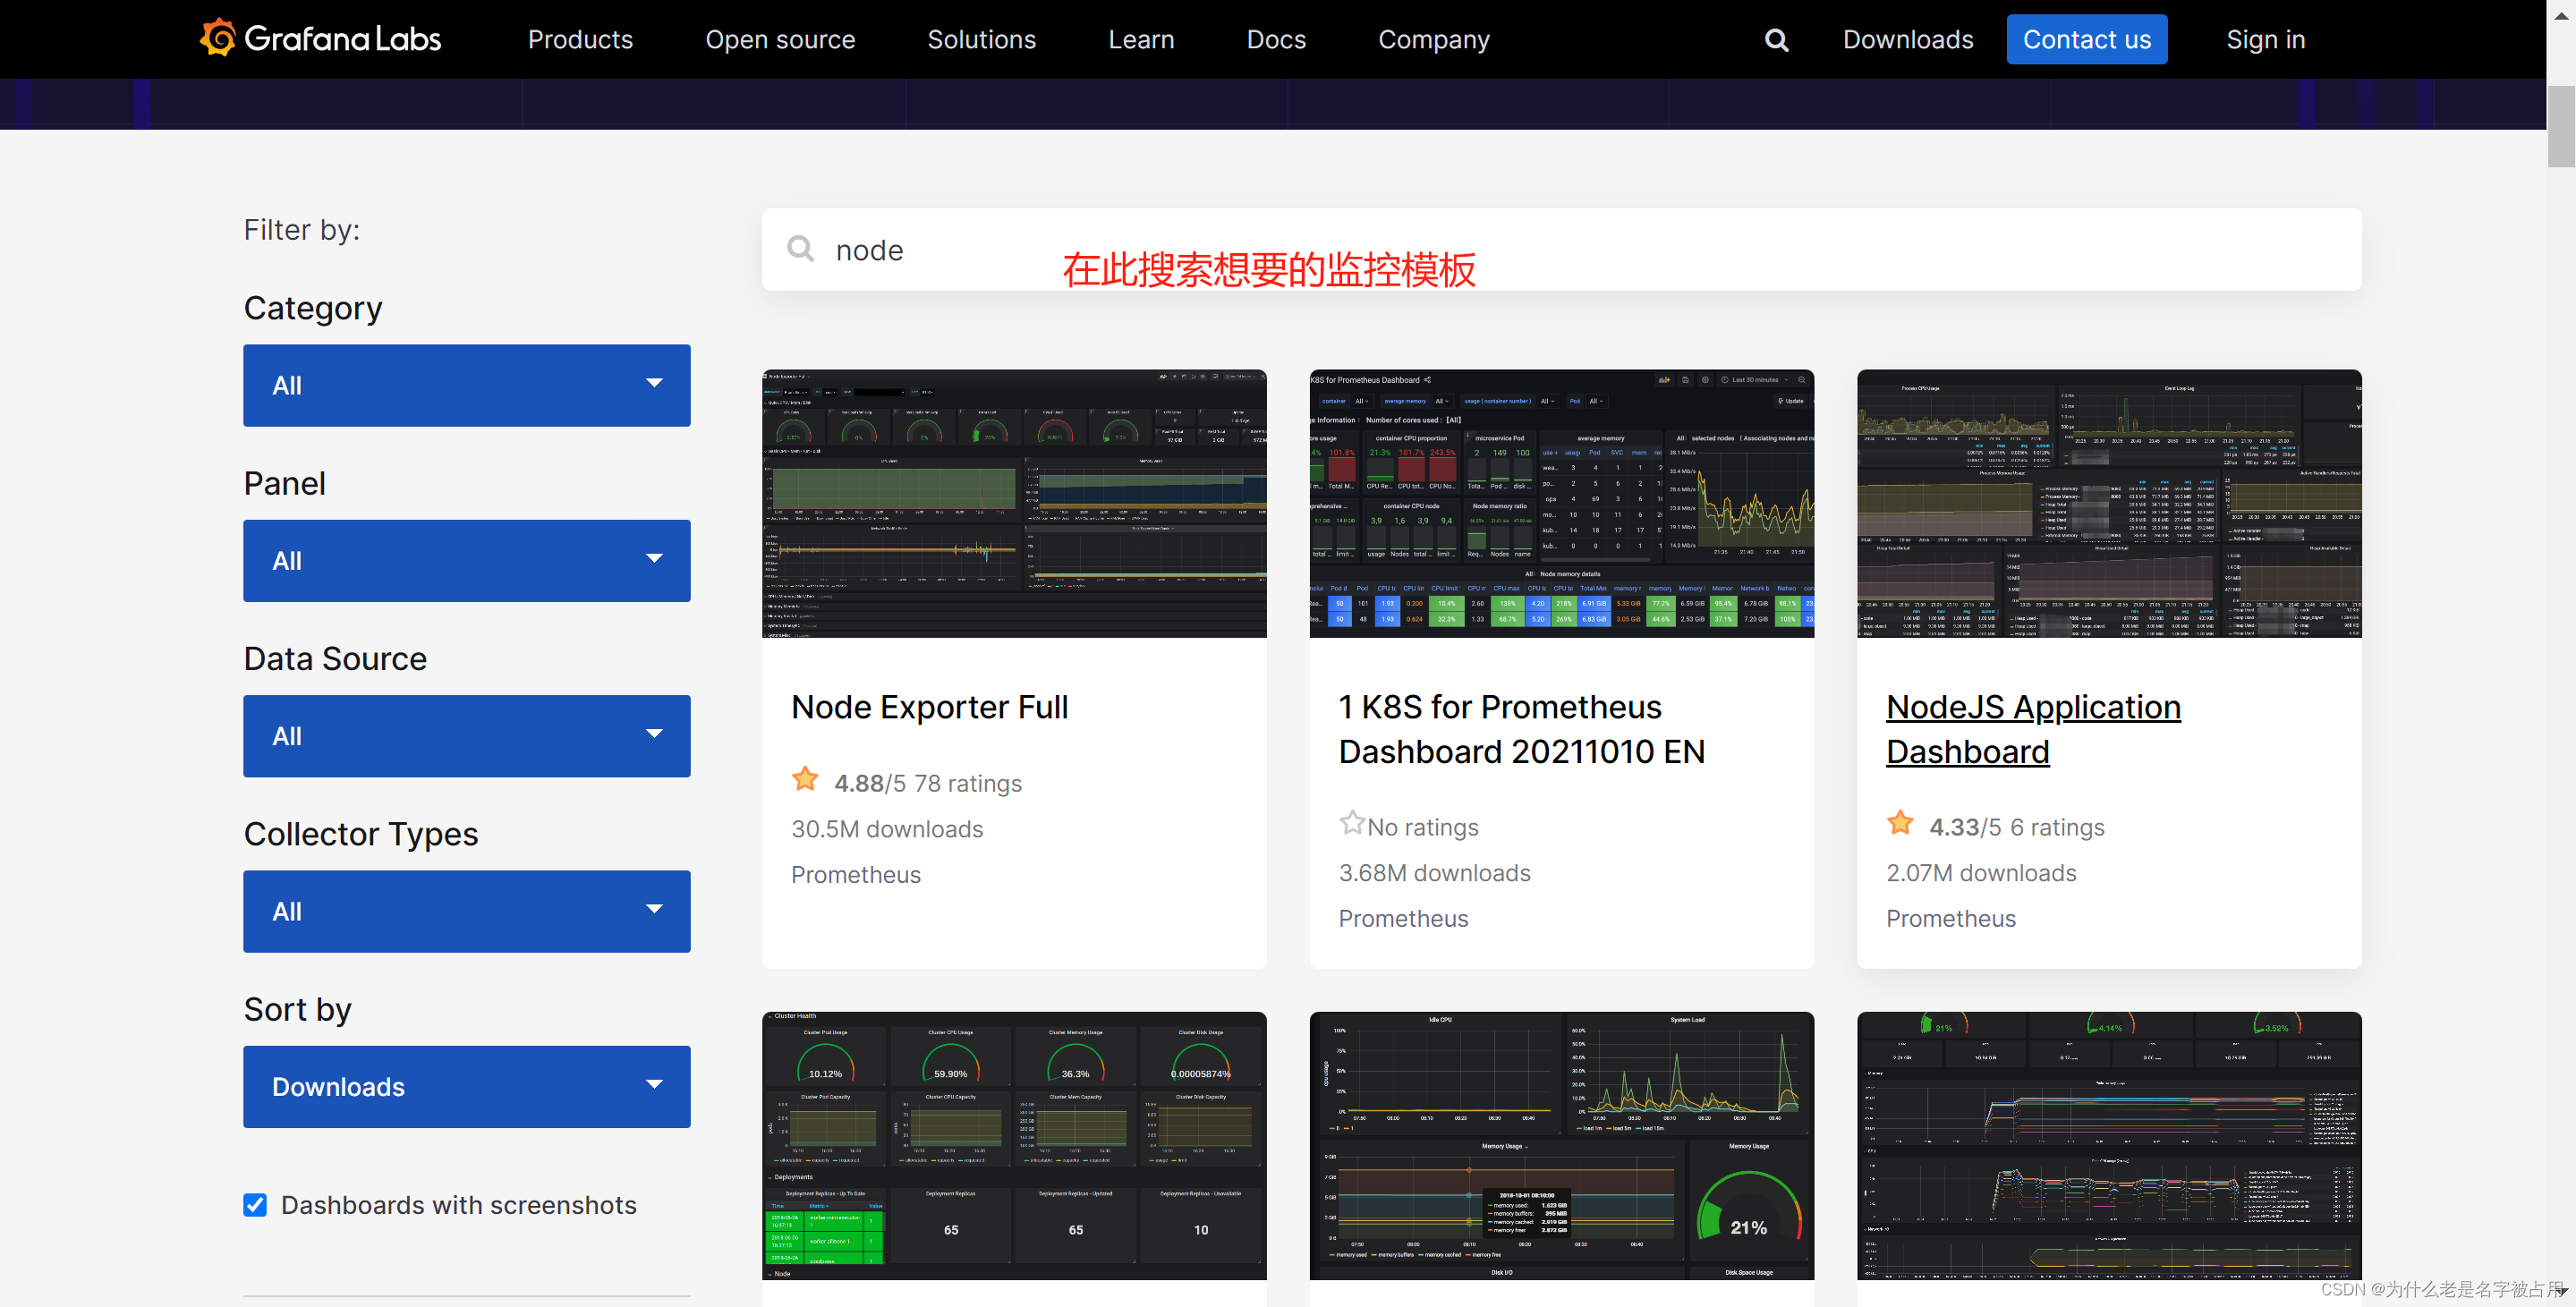Open the thumbnail with 4.14% gauge
2576x1307 pixels.
pos(2109,1146)
